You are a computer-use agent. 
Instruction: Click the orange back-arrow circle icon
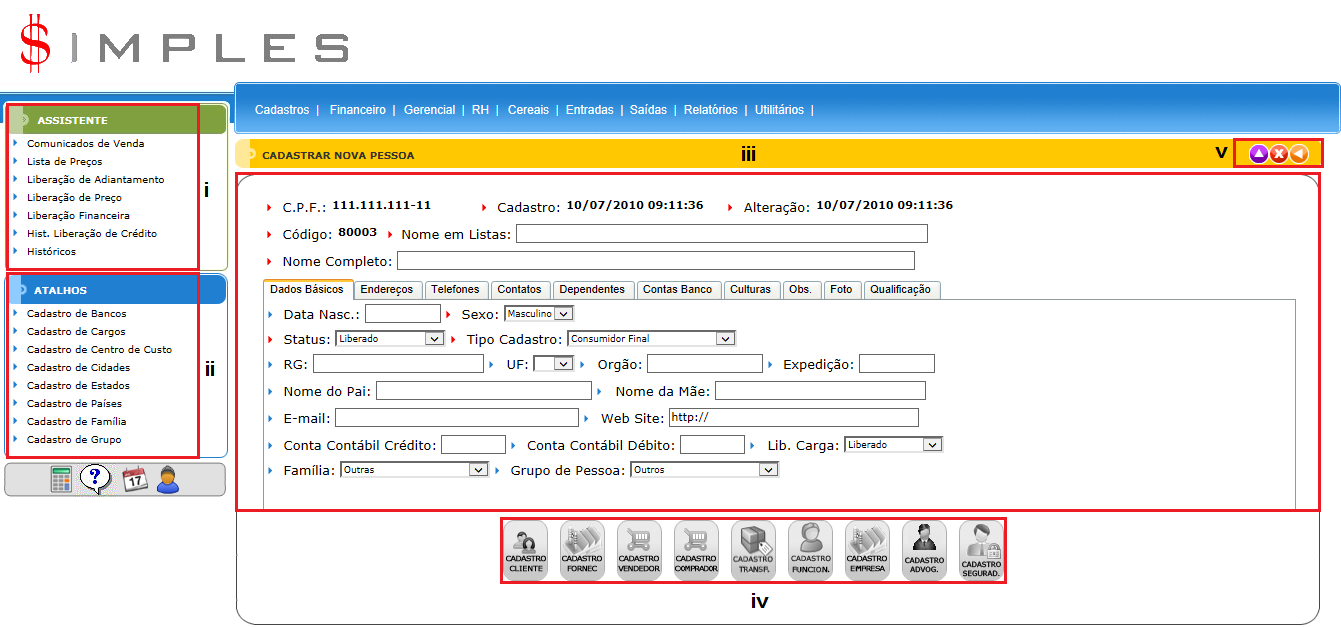click(x=1298, y=154)
